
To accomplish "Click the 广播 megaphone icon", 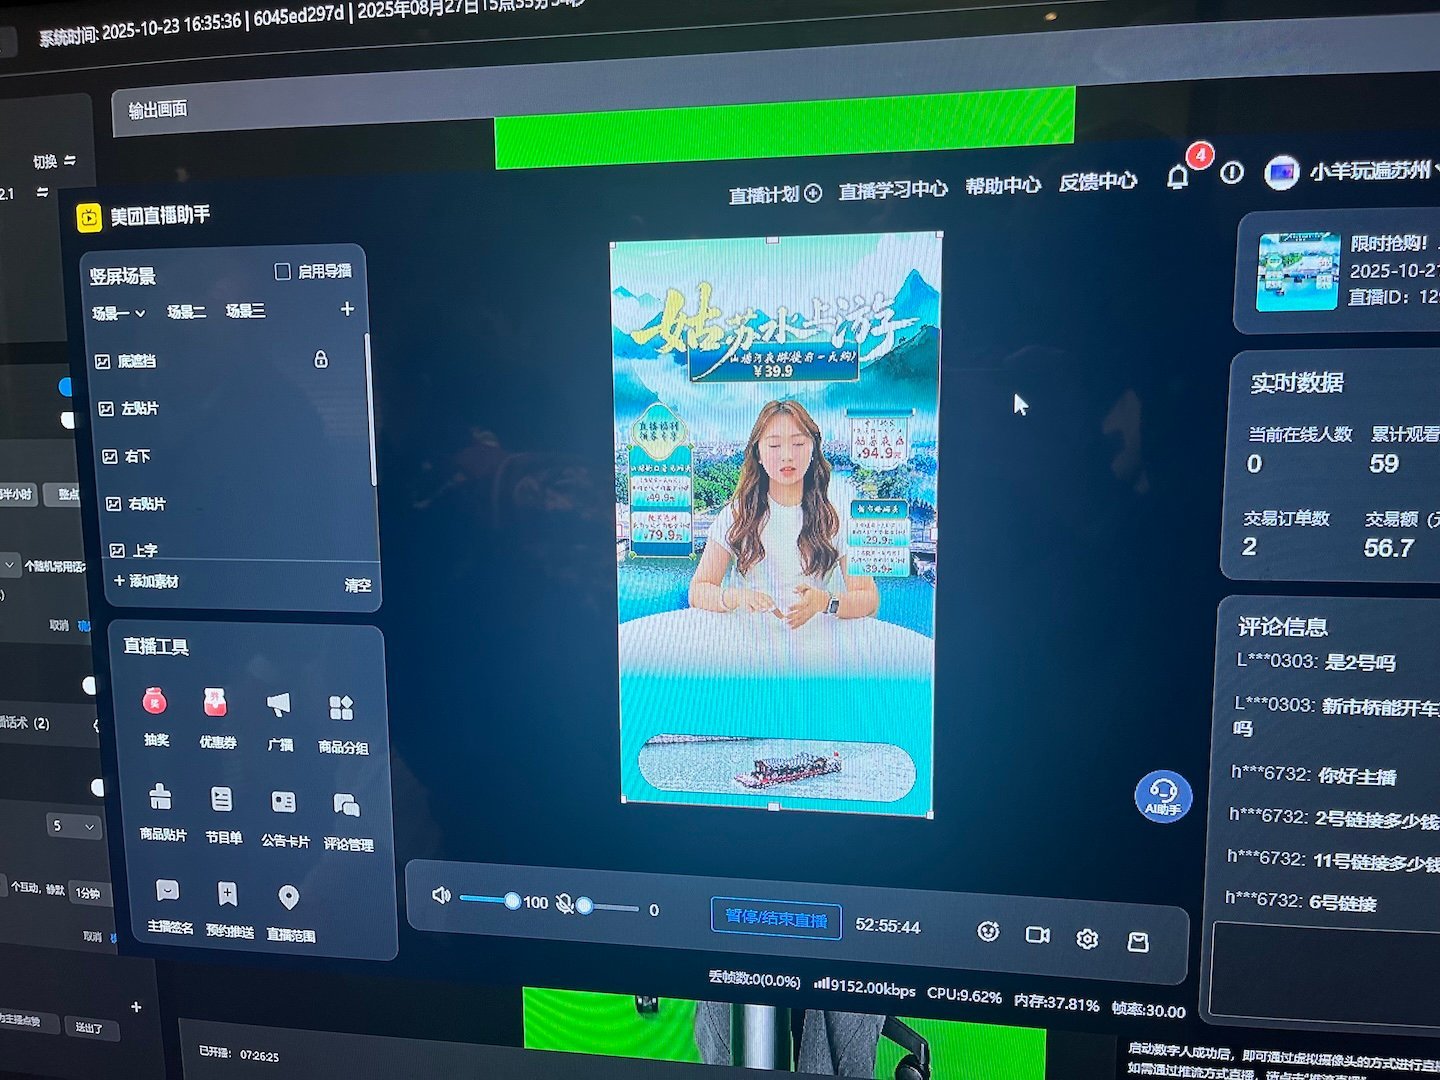I will tap(279, 706).
